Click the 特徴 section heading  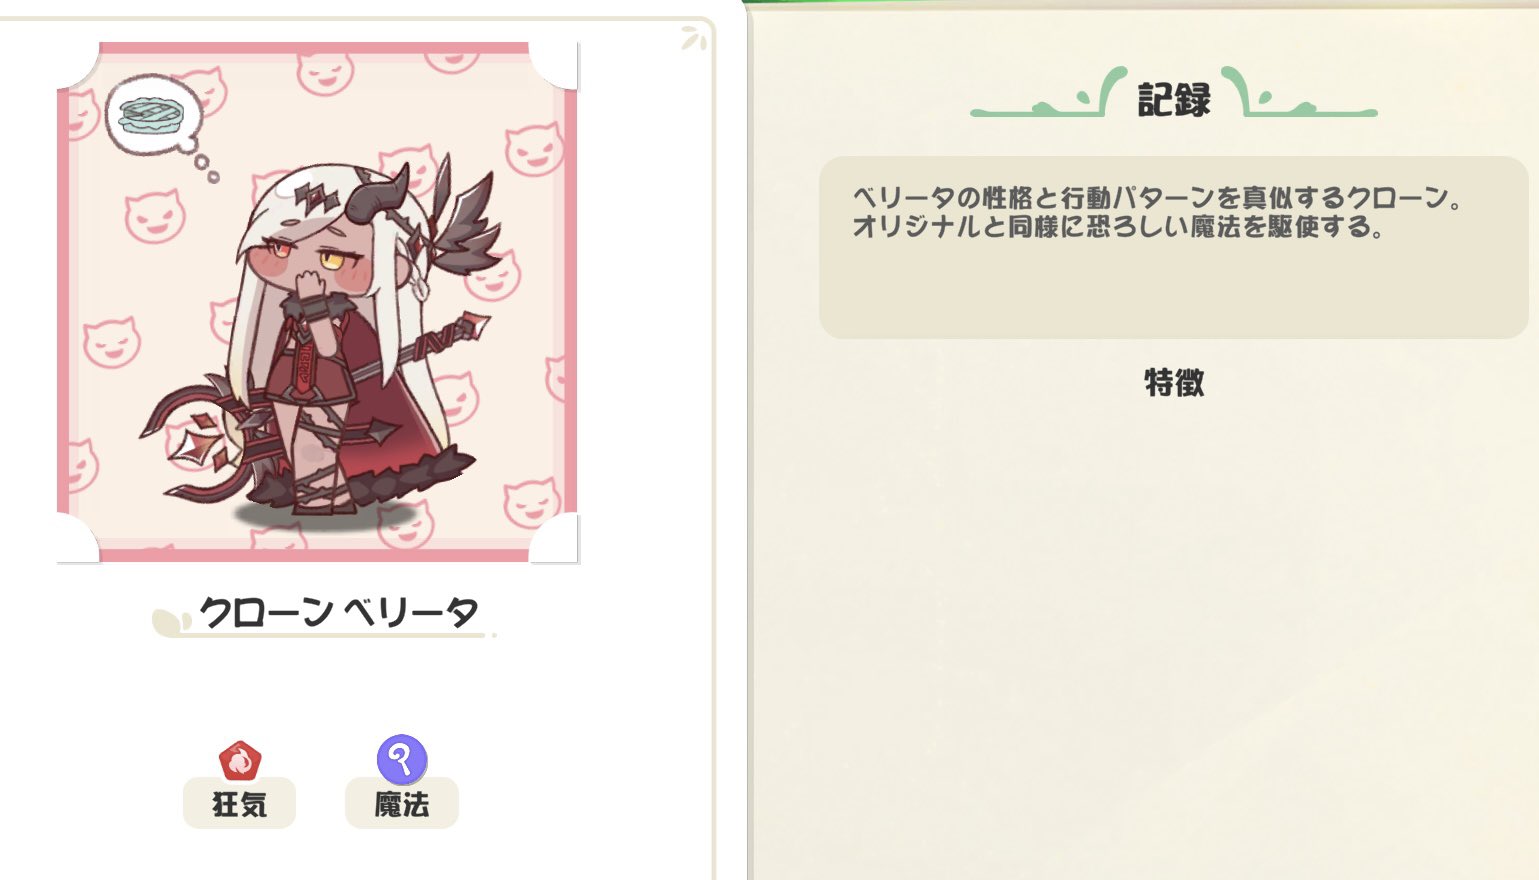(x=1174, y=383)
